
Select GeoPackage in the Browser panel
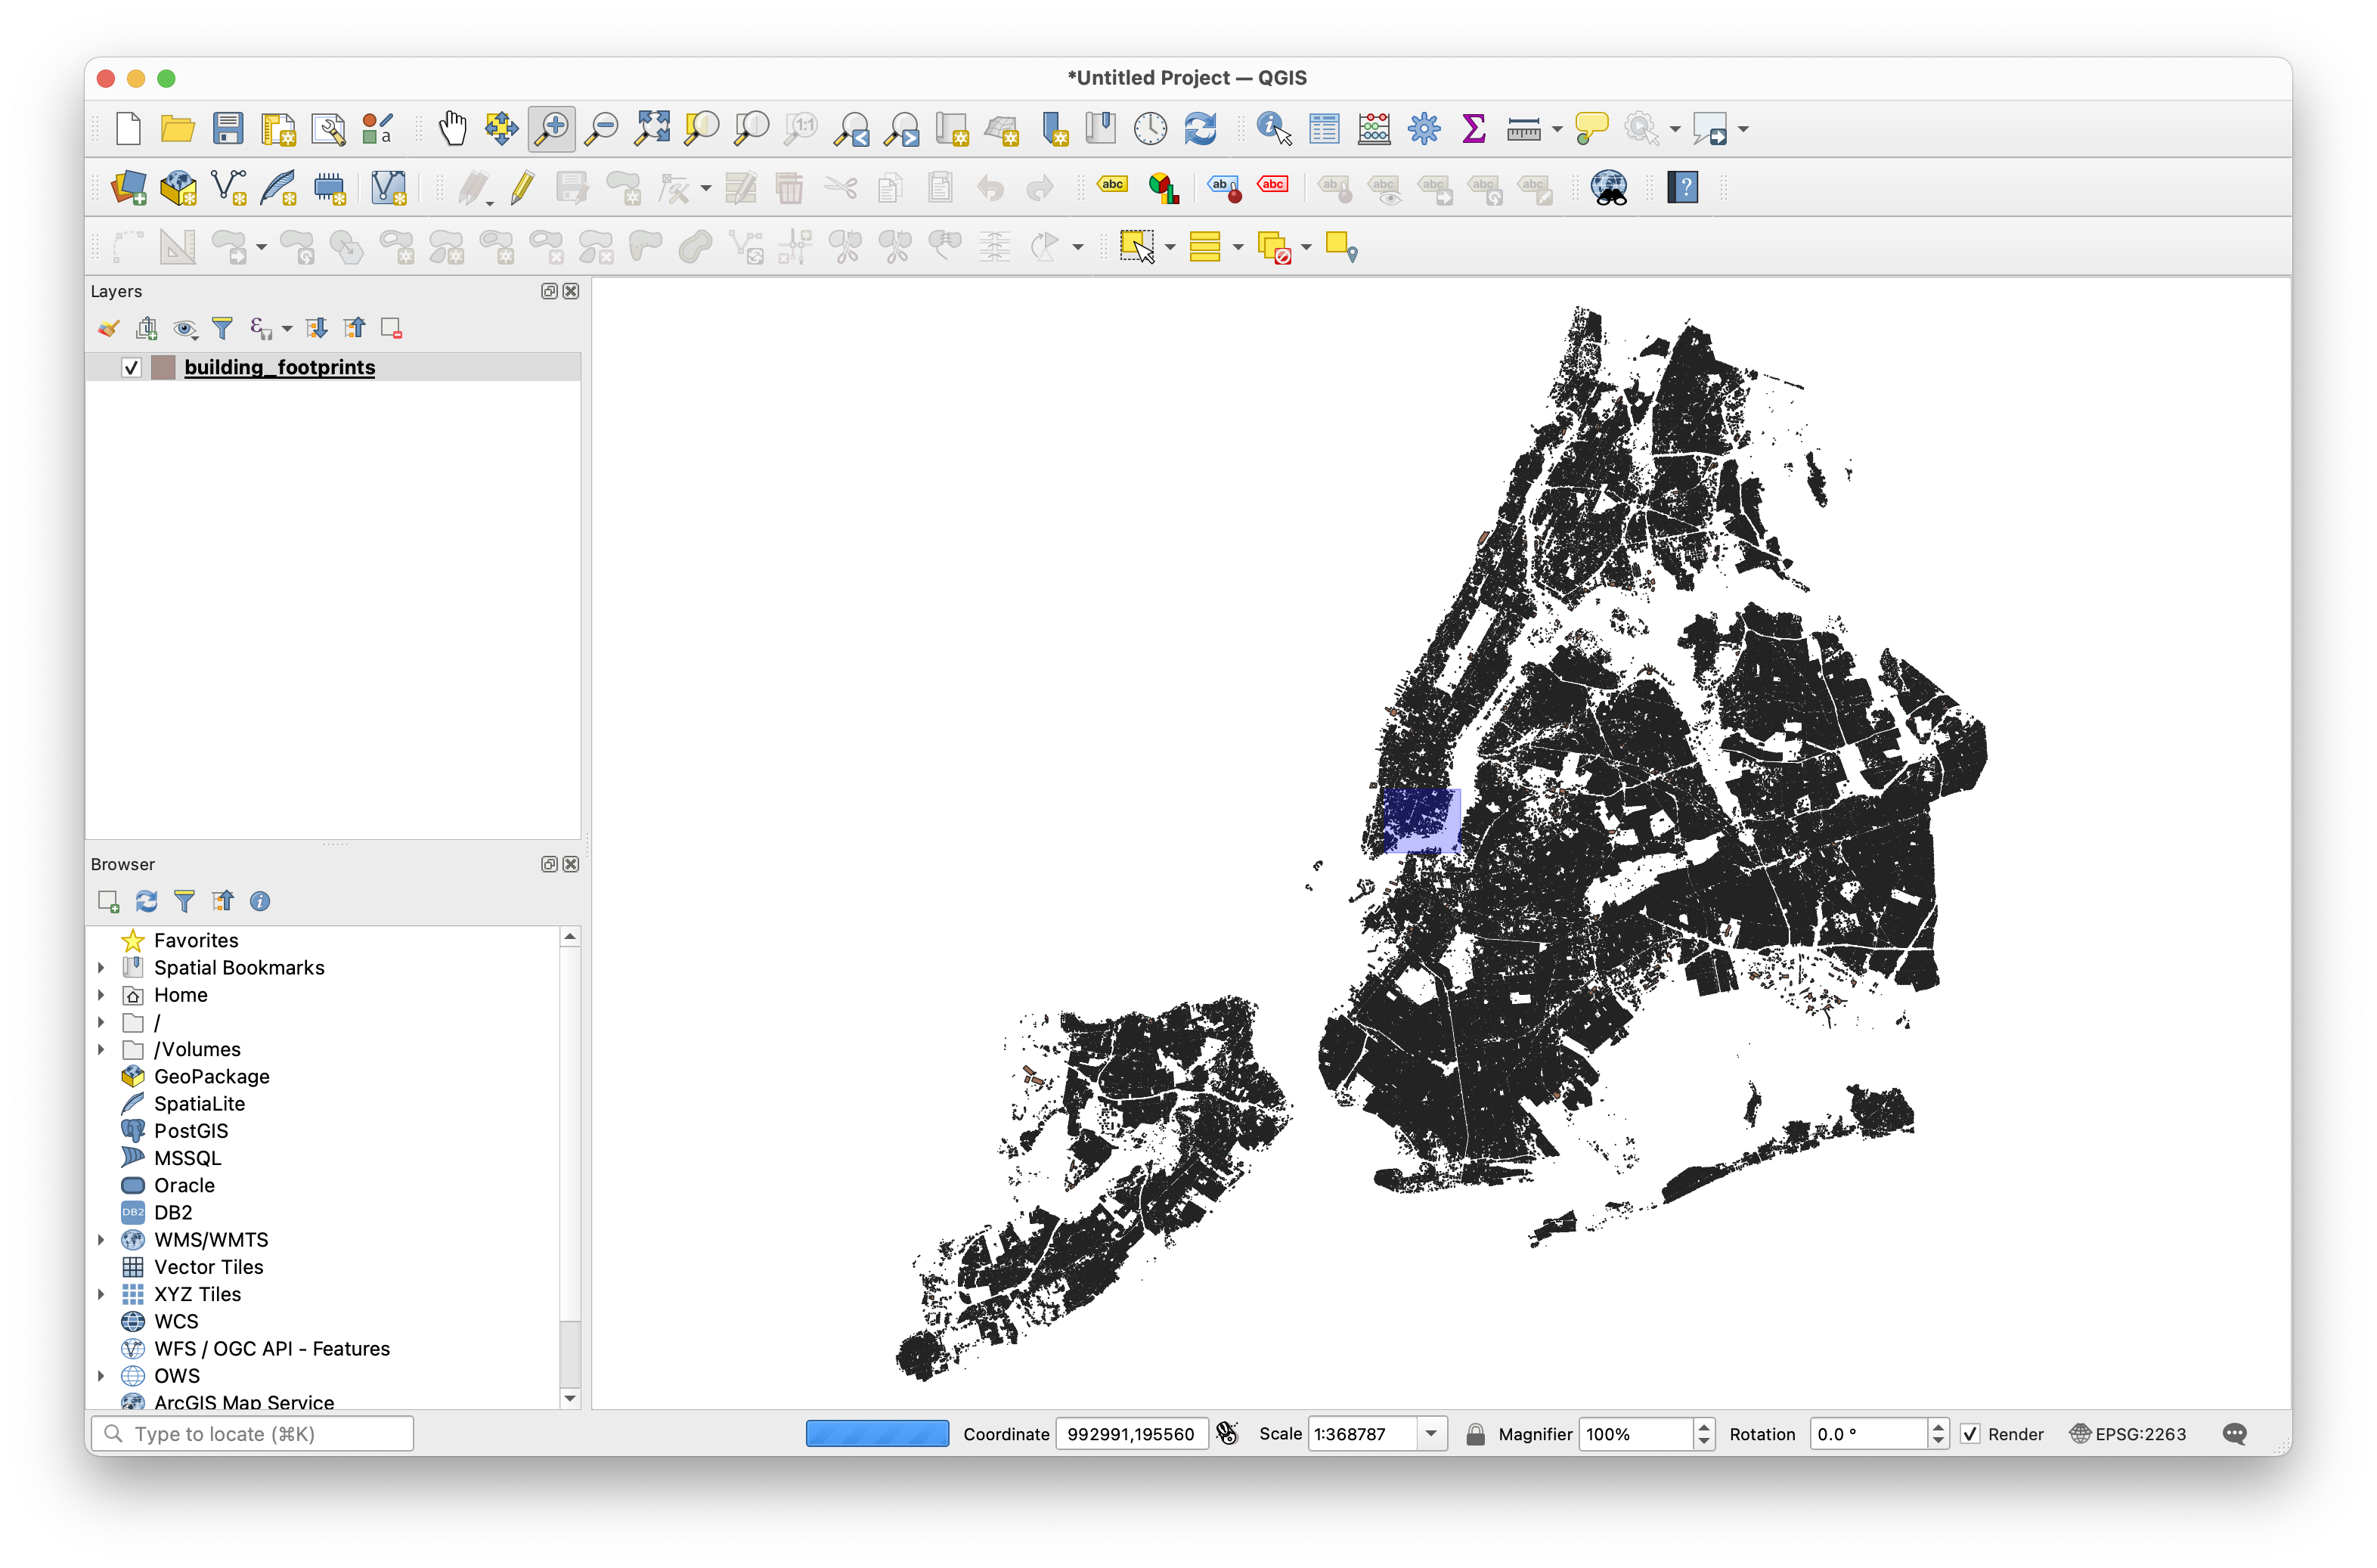211,1077
